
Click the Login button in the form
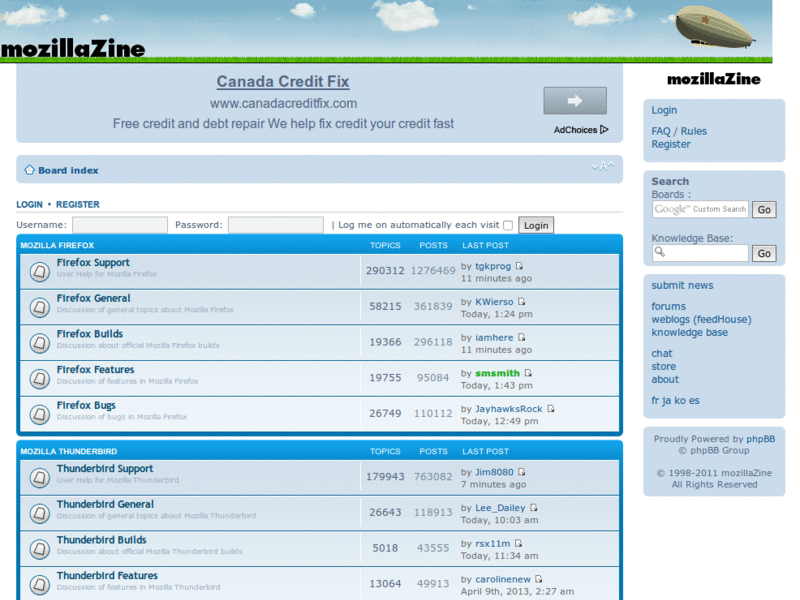click(x=536, y=225)
